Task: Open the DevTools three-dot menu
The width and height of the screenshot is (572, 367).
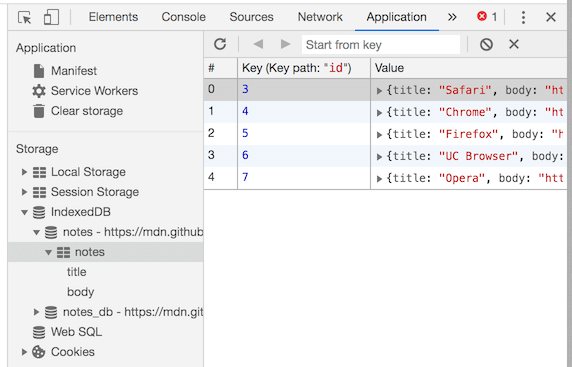Action: [523, 17]
